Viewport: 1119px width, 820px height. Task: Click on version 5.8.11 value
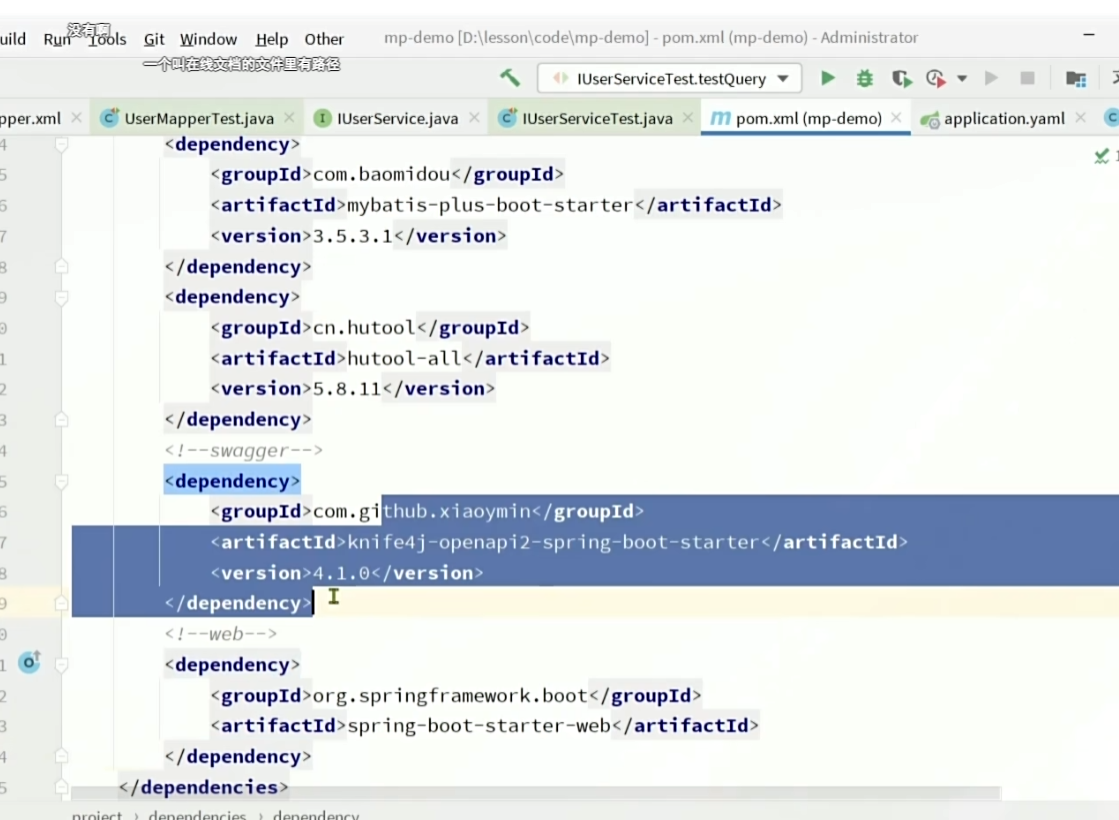347,389
